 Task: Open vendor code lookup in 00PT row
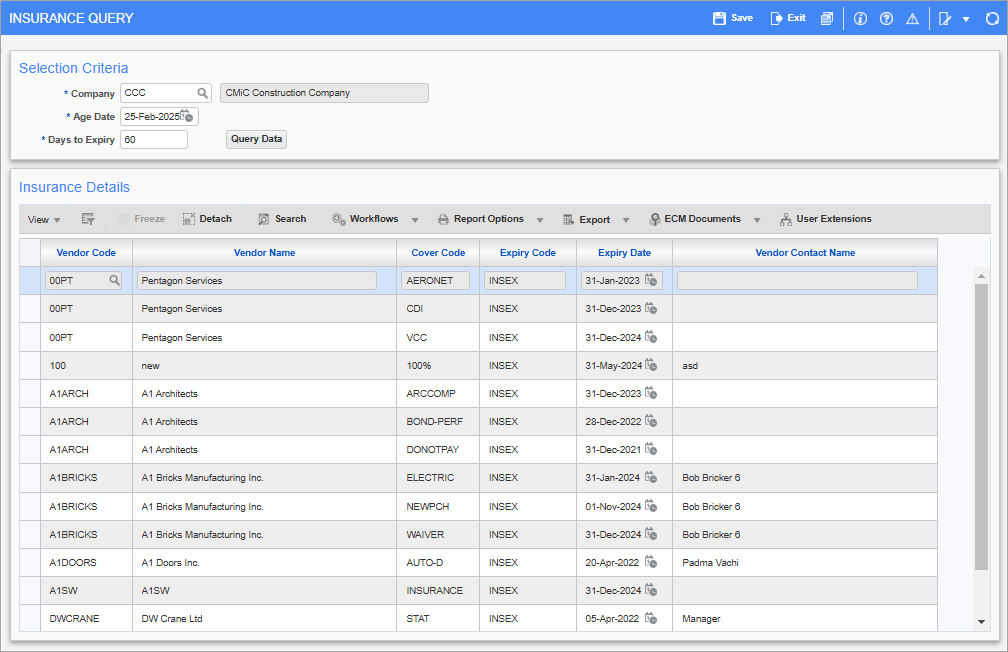114,280
